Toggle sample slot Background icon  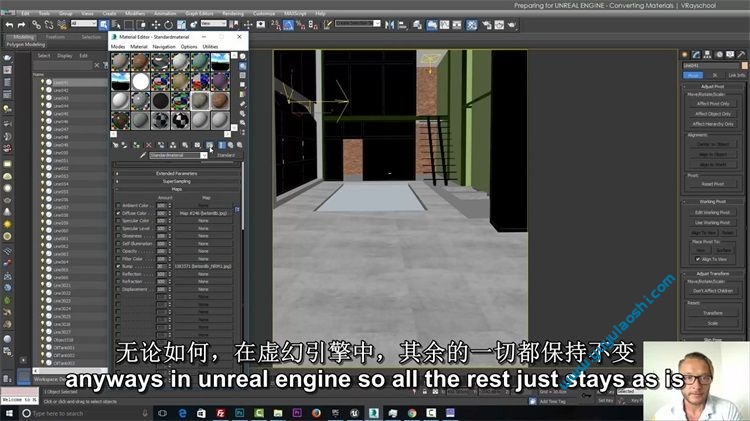tap(243, 75)
